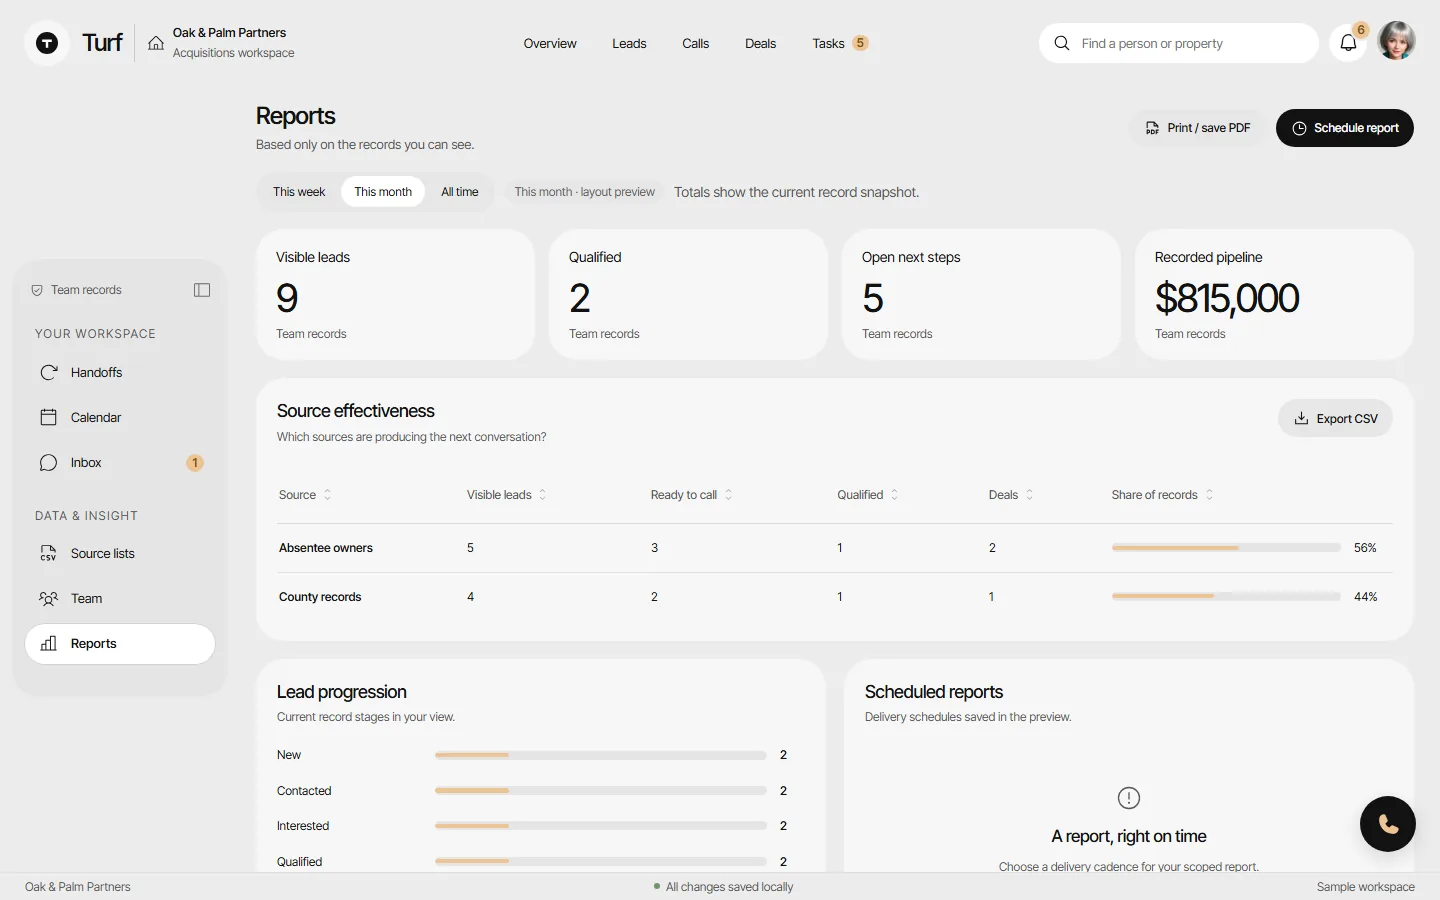Open the user profile avatar

[x=1396, y=41]
